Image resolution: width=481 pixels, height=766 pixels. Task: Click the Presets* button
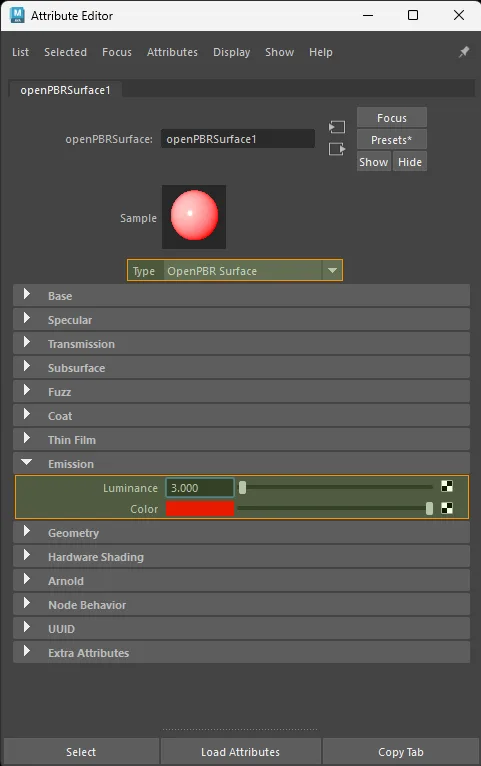(392, 140)
